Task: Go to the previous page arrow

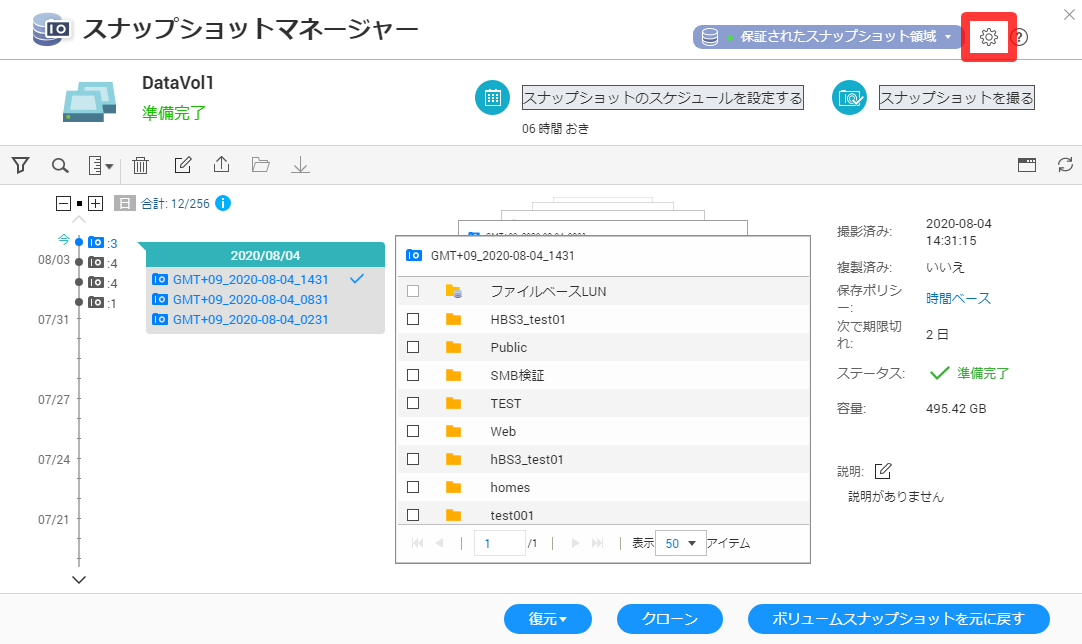Action: (x=440, y=543)
